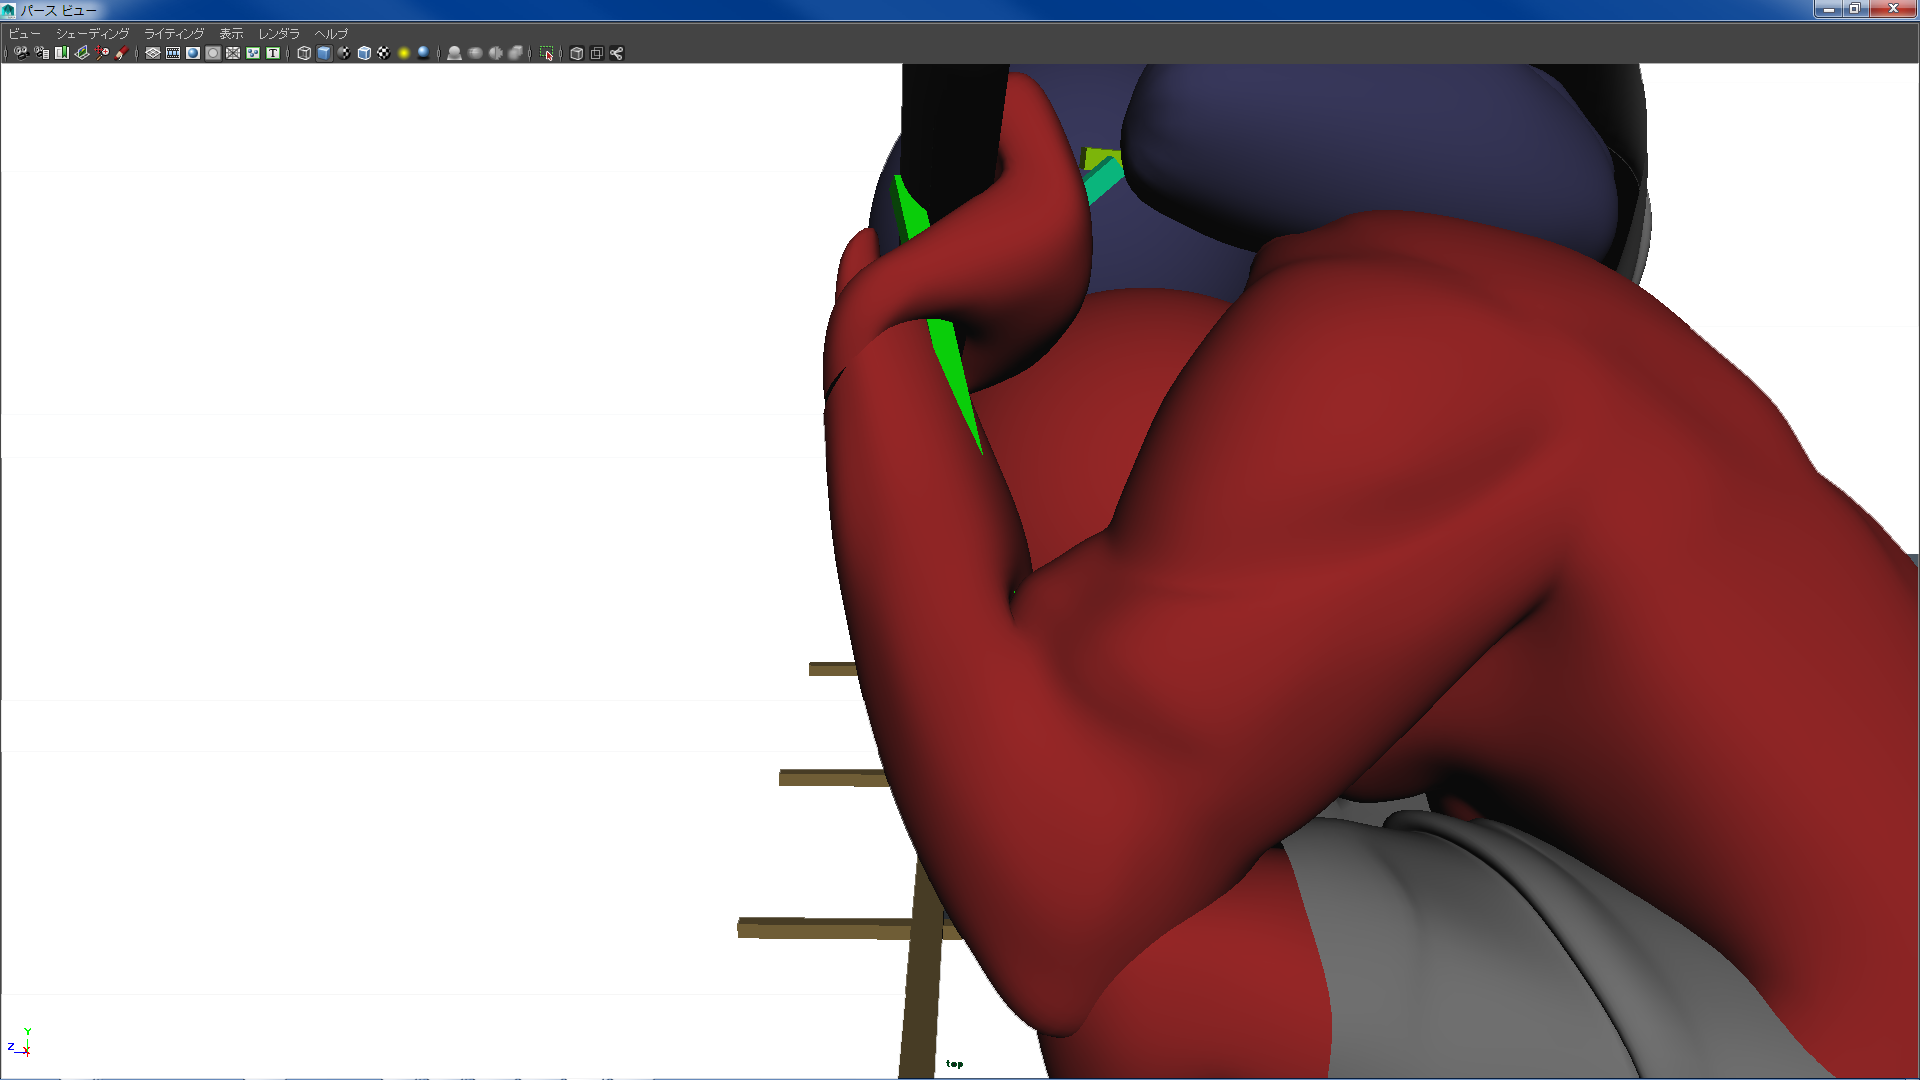Open the ビュー menu

point(24,33)
